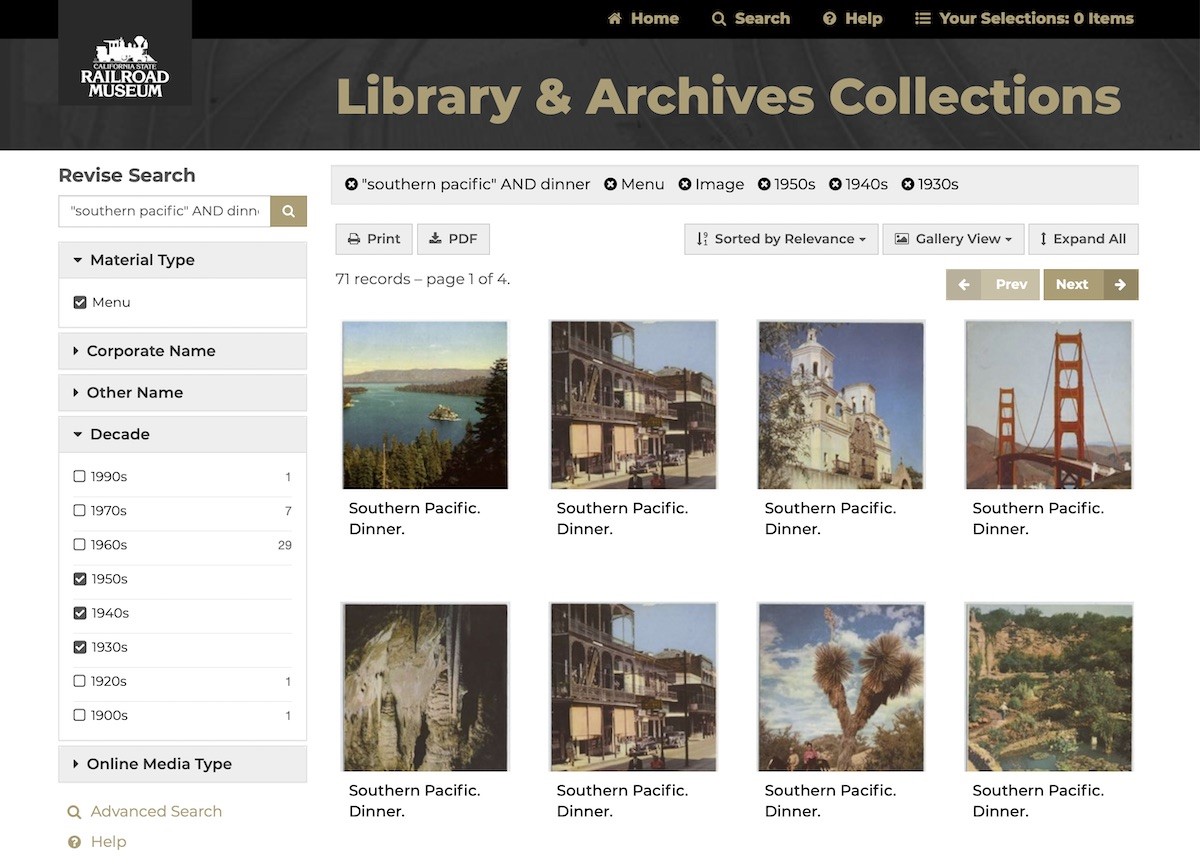Check the 1970s decade checkbox

click(80, 511)
